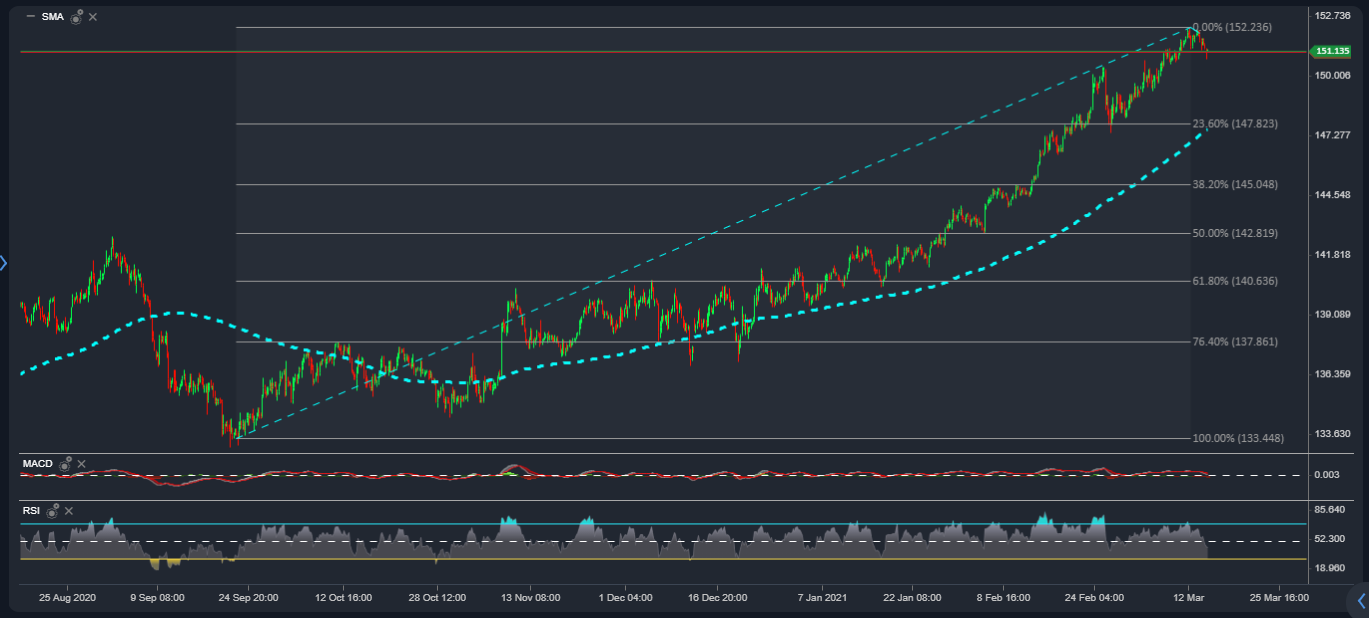This screenshot has width=1369, height=618.
Task: Select the MACD indicator label
Action: [38, 464]
